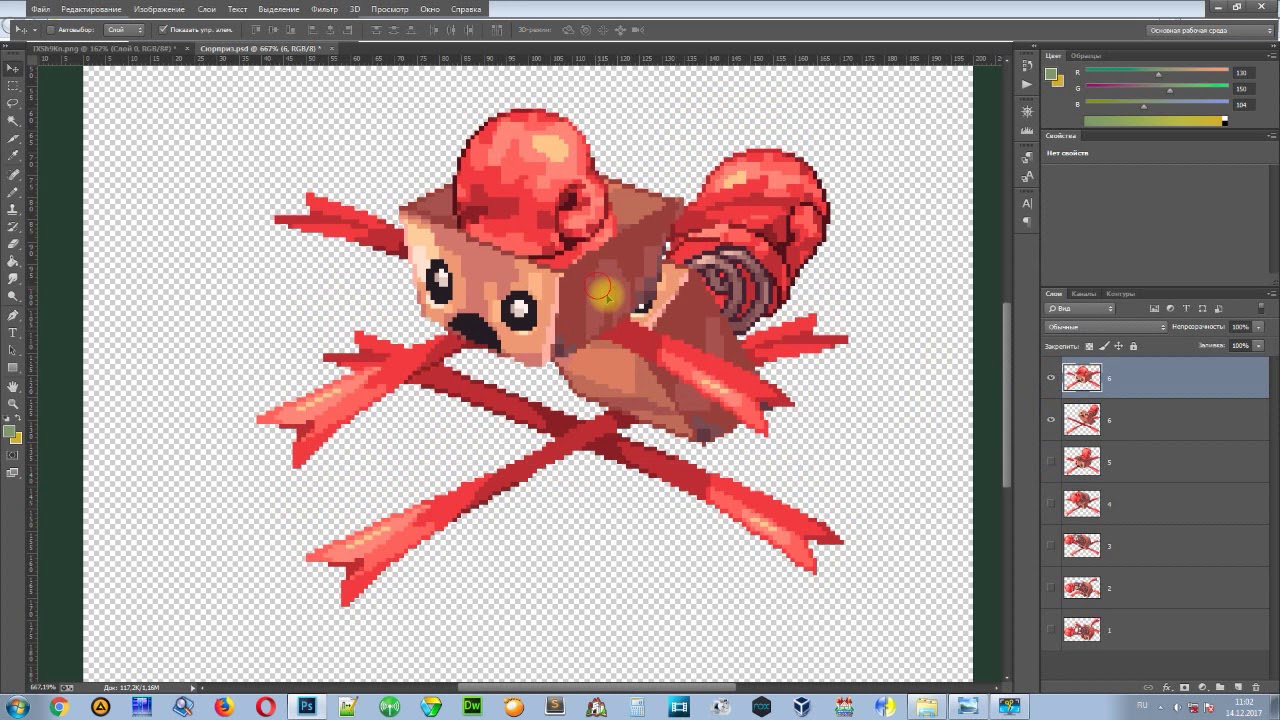Screen dimensions: 1280x720
Task: Uncheck Показать упр. элем. checkbox
Action: coord(163,30)
